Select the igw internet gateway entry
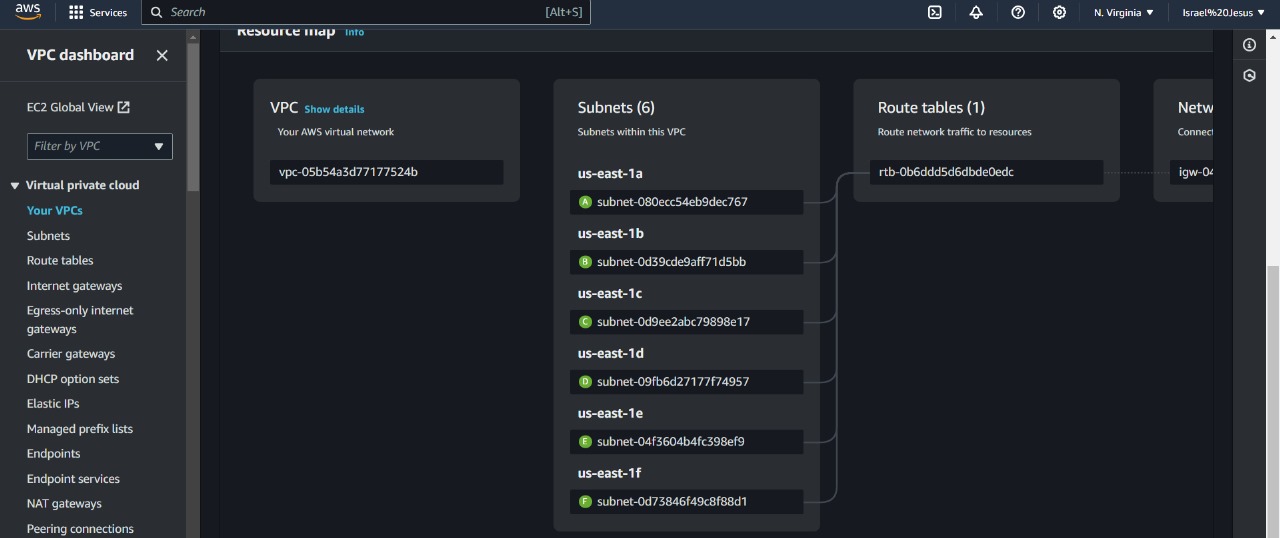This screenshot has height=538, width=1280. pos(1192,172)
